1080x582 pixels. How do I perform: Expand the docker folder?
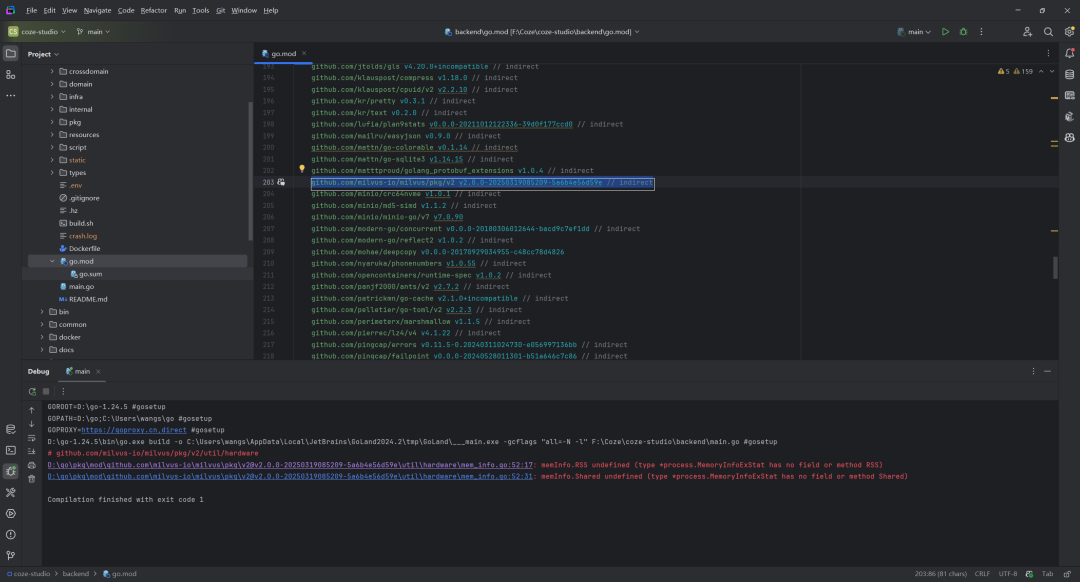[42, 337]
